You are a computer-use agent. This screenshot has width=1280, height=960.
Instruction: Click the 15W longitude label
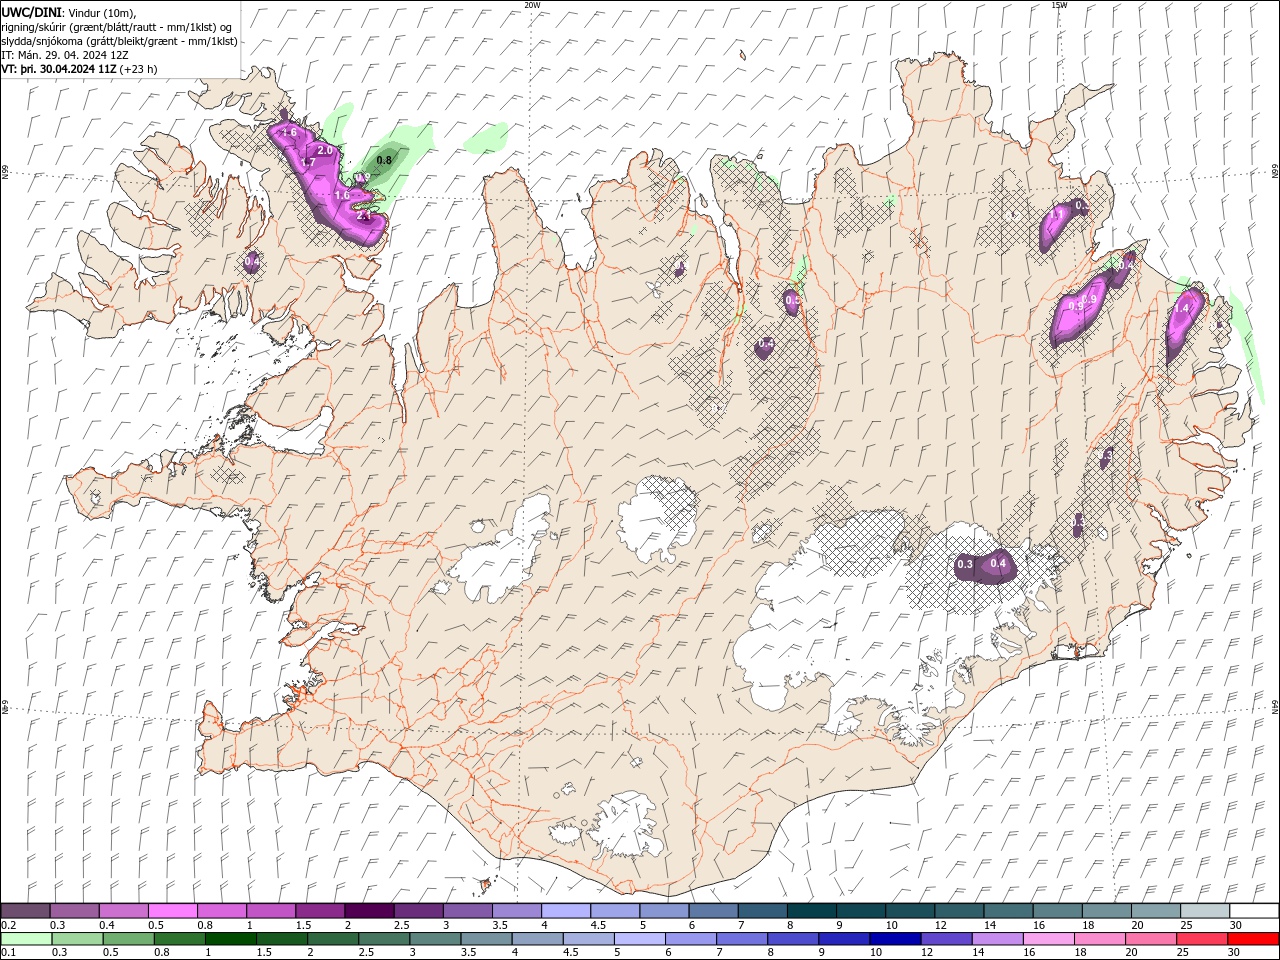[x=1059, y=4]
